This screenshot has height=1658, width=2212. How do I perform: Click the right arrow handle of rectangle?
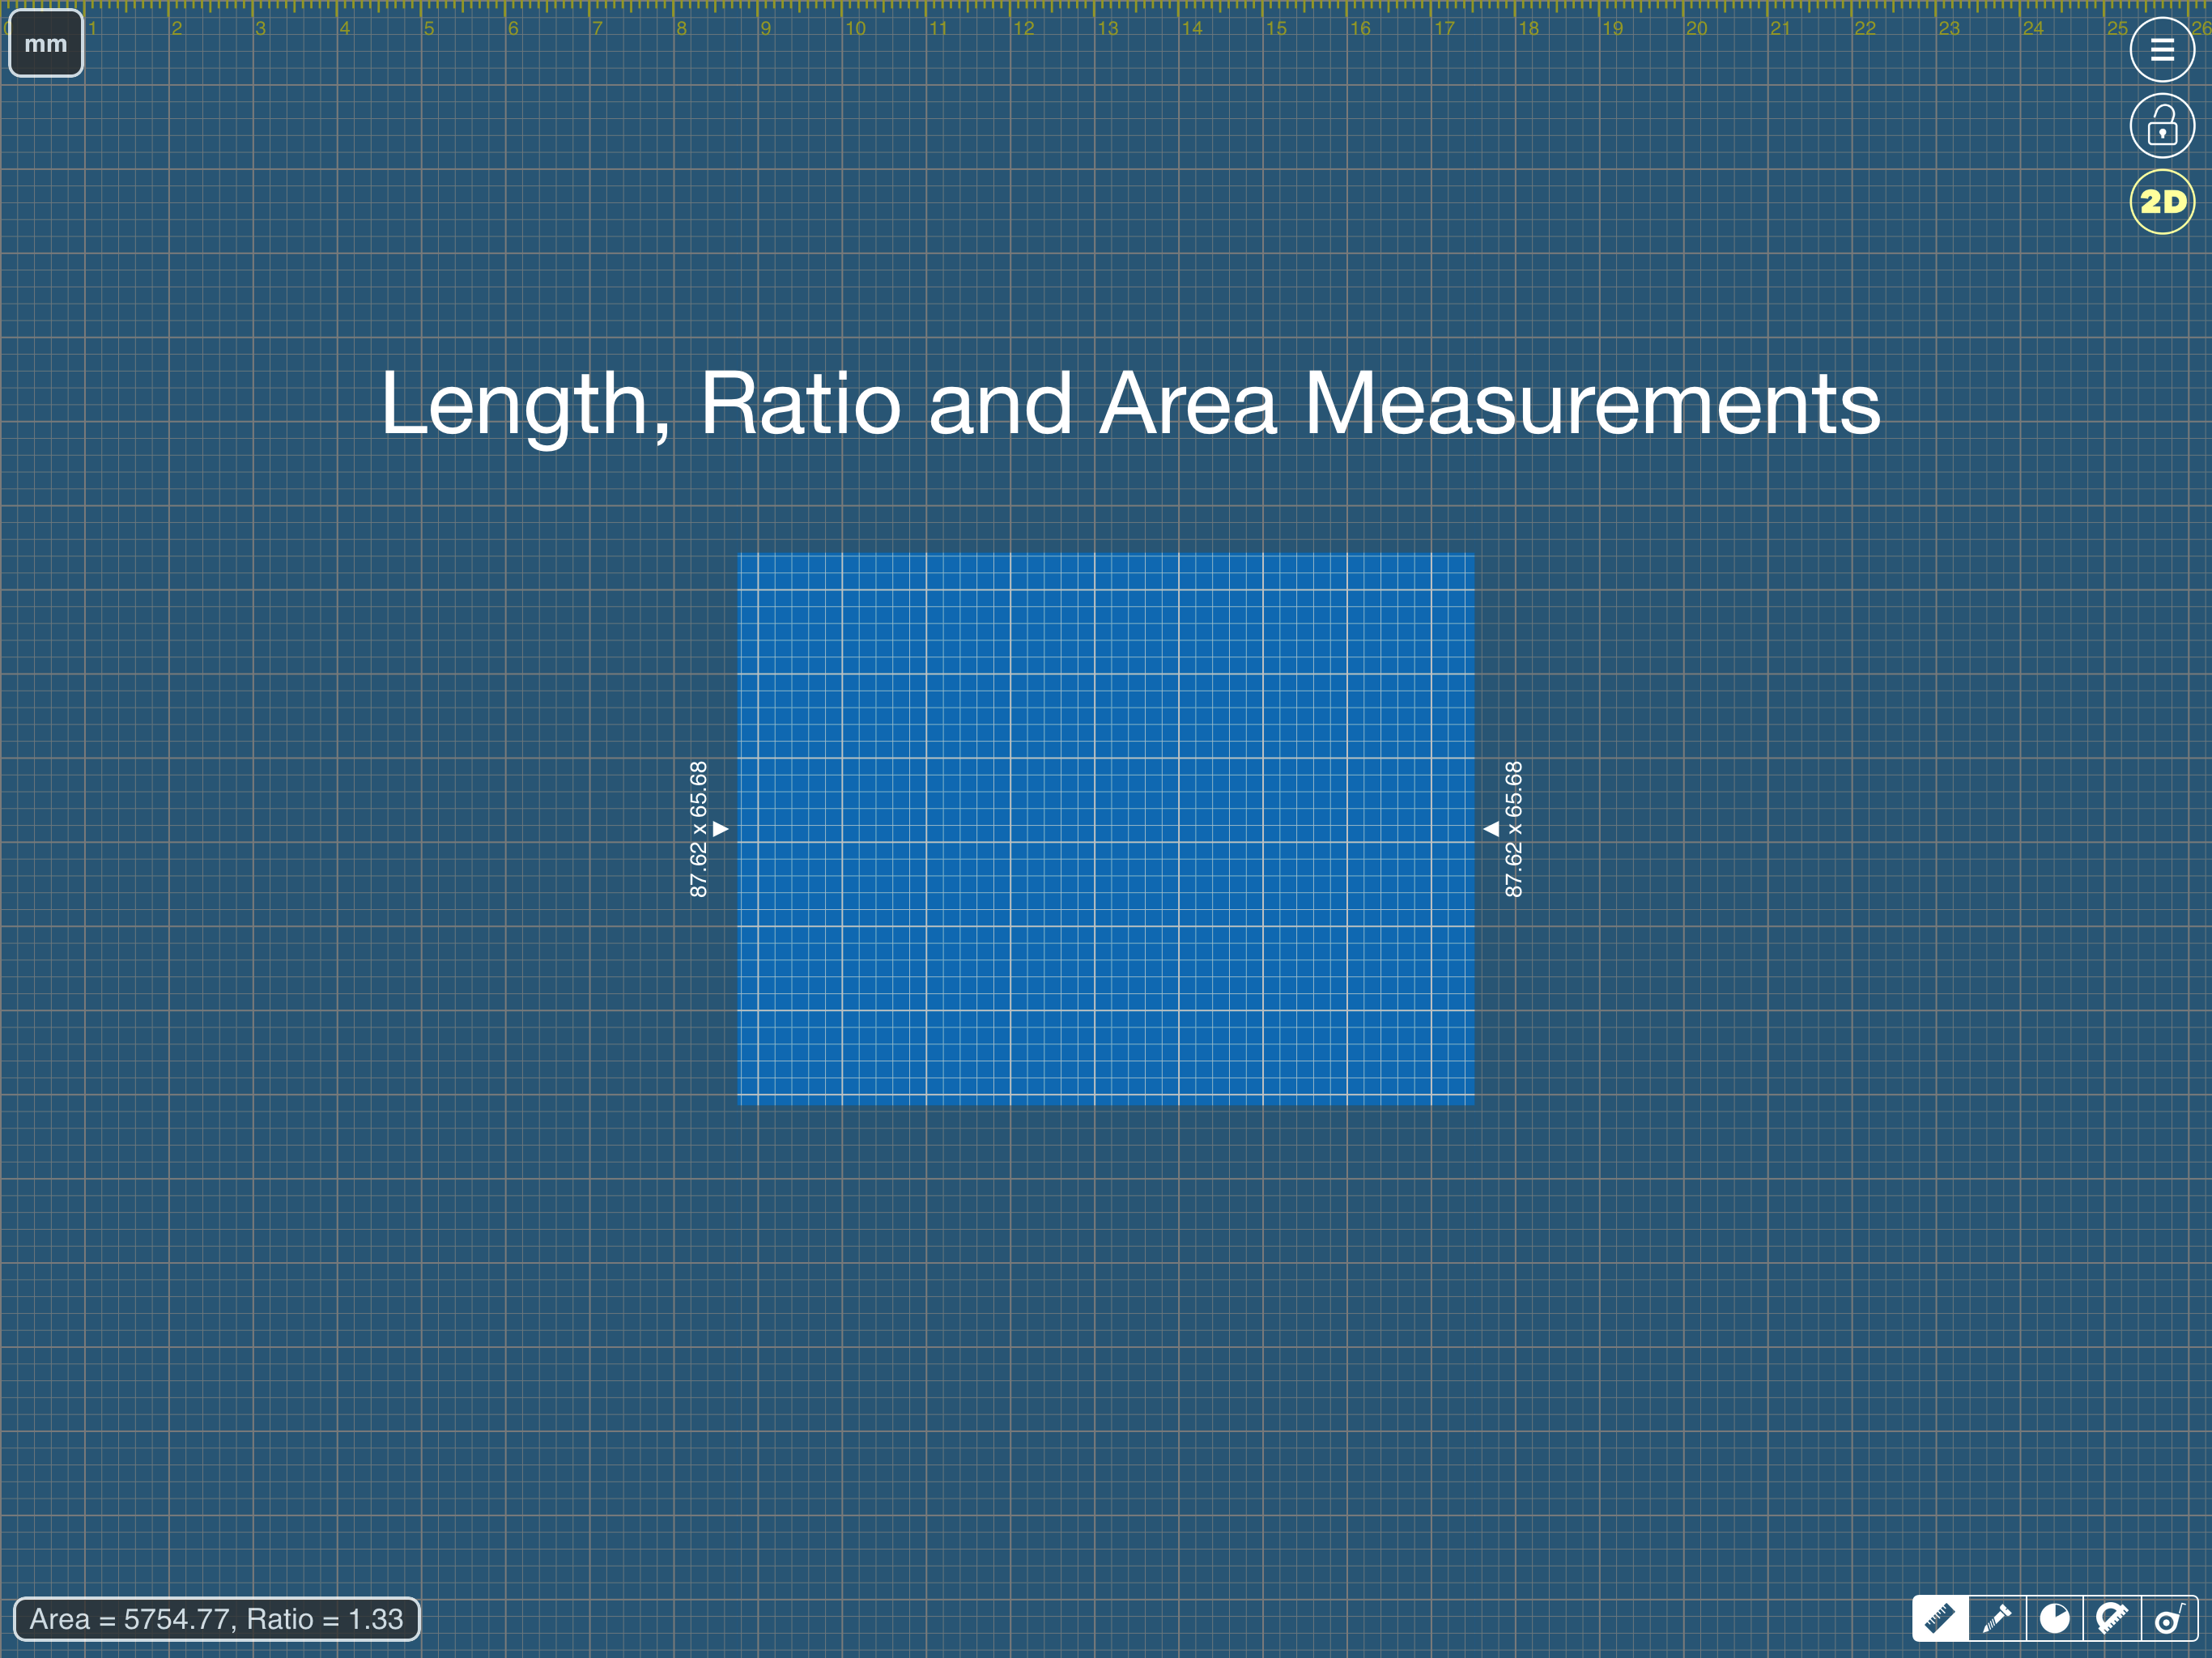[1491, 829]
